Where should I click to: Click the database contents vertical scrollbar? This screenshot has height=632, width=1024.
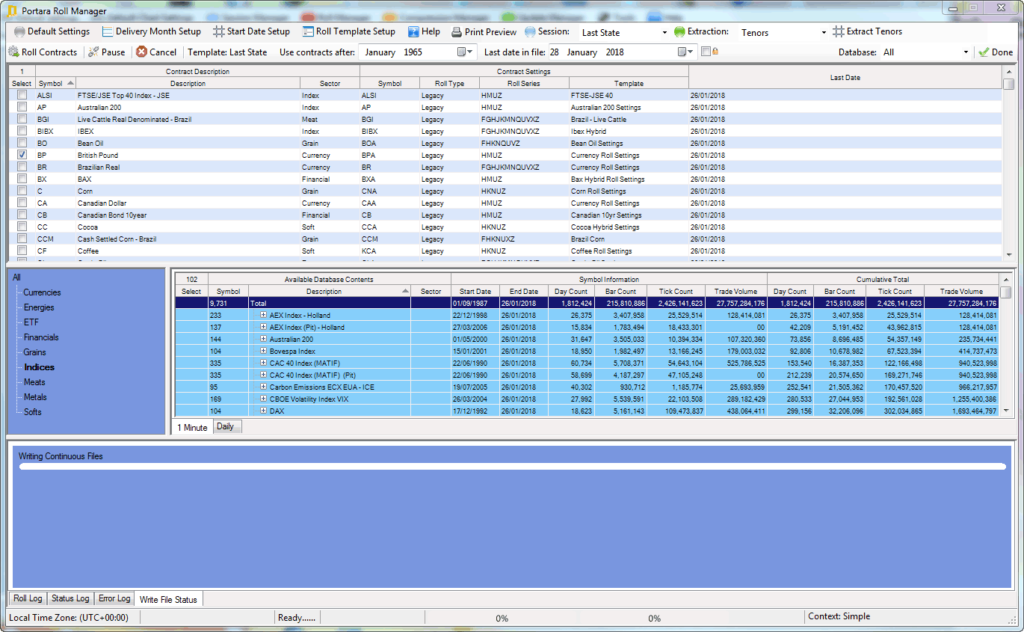coord(1006,345)
